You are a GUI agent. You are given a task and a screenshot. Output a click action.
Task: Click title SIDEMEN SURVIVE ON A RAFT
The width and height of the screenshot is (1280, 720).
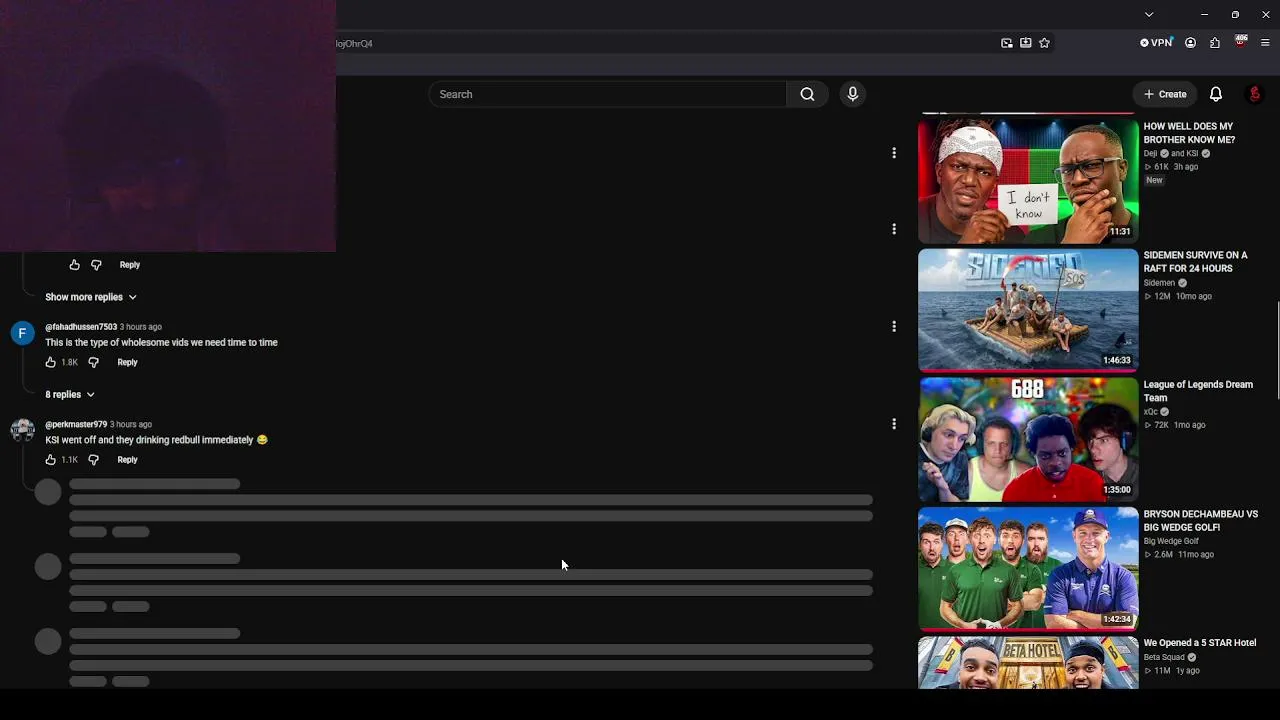click(1195, 262)
